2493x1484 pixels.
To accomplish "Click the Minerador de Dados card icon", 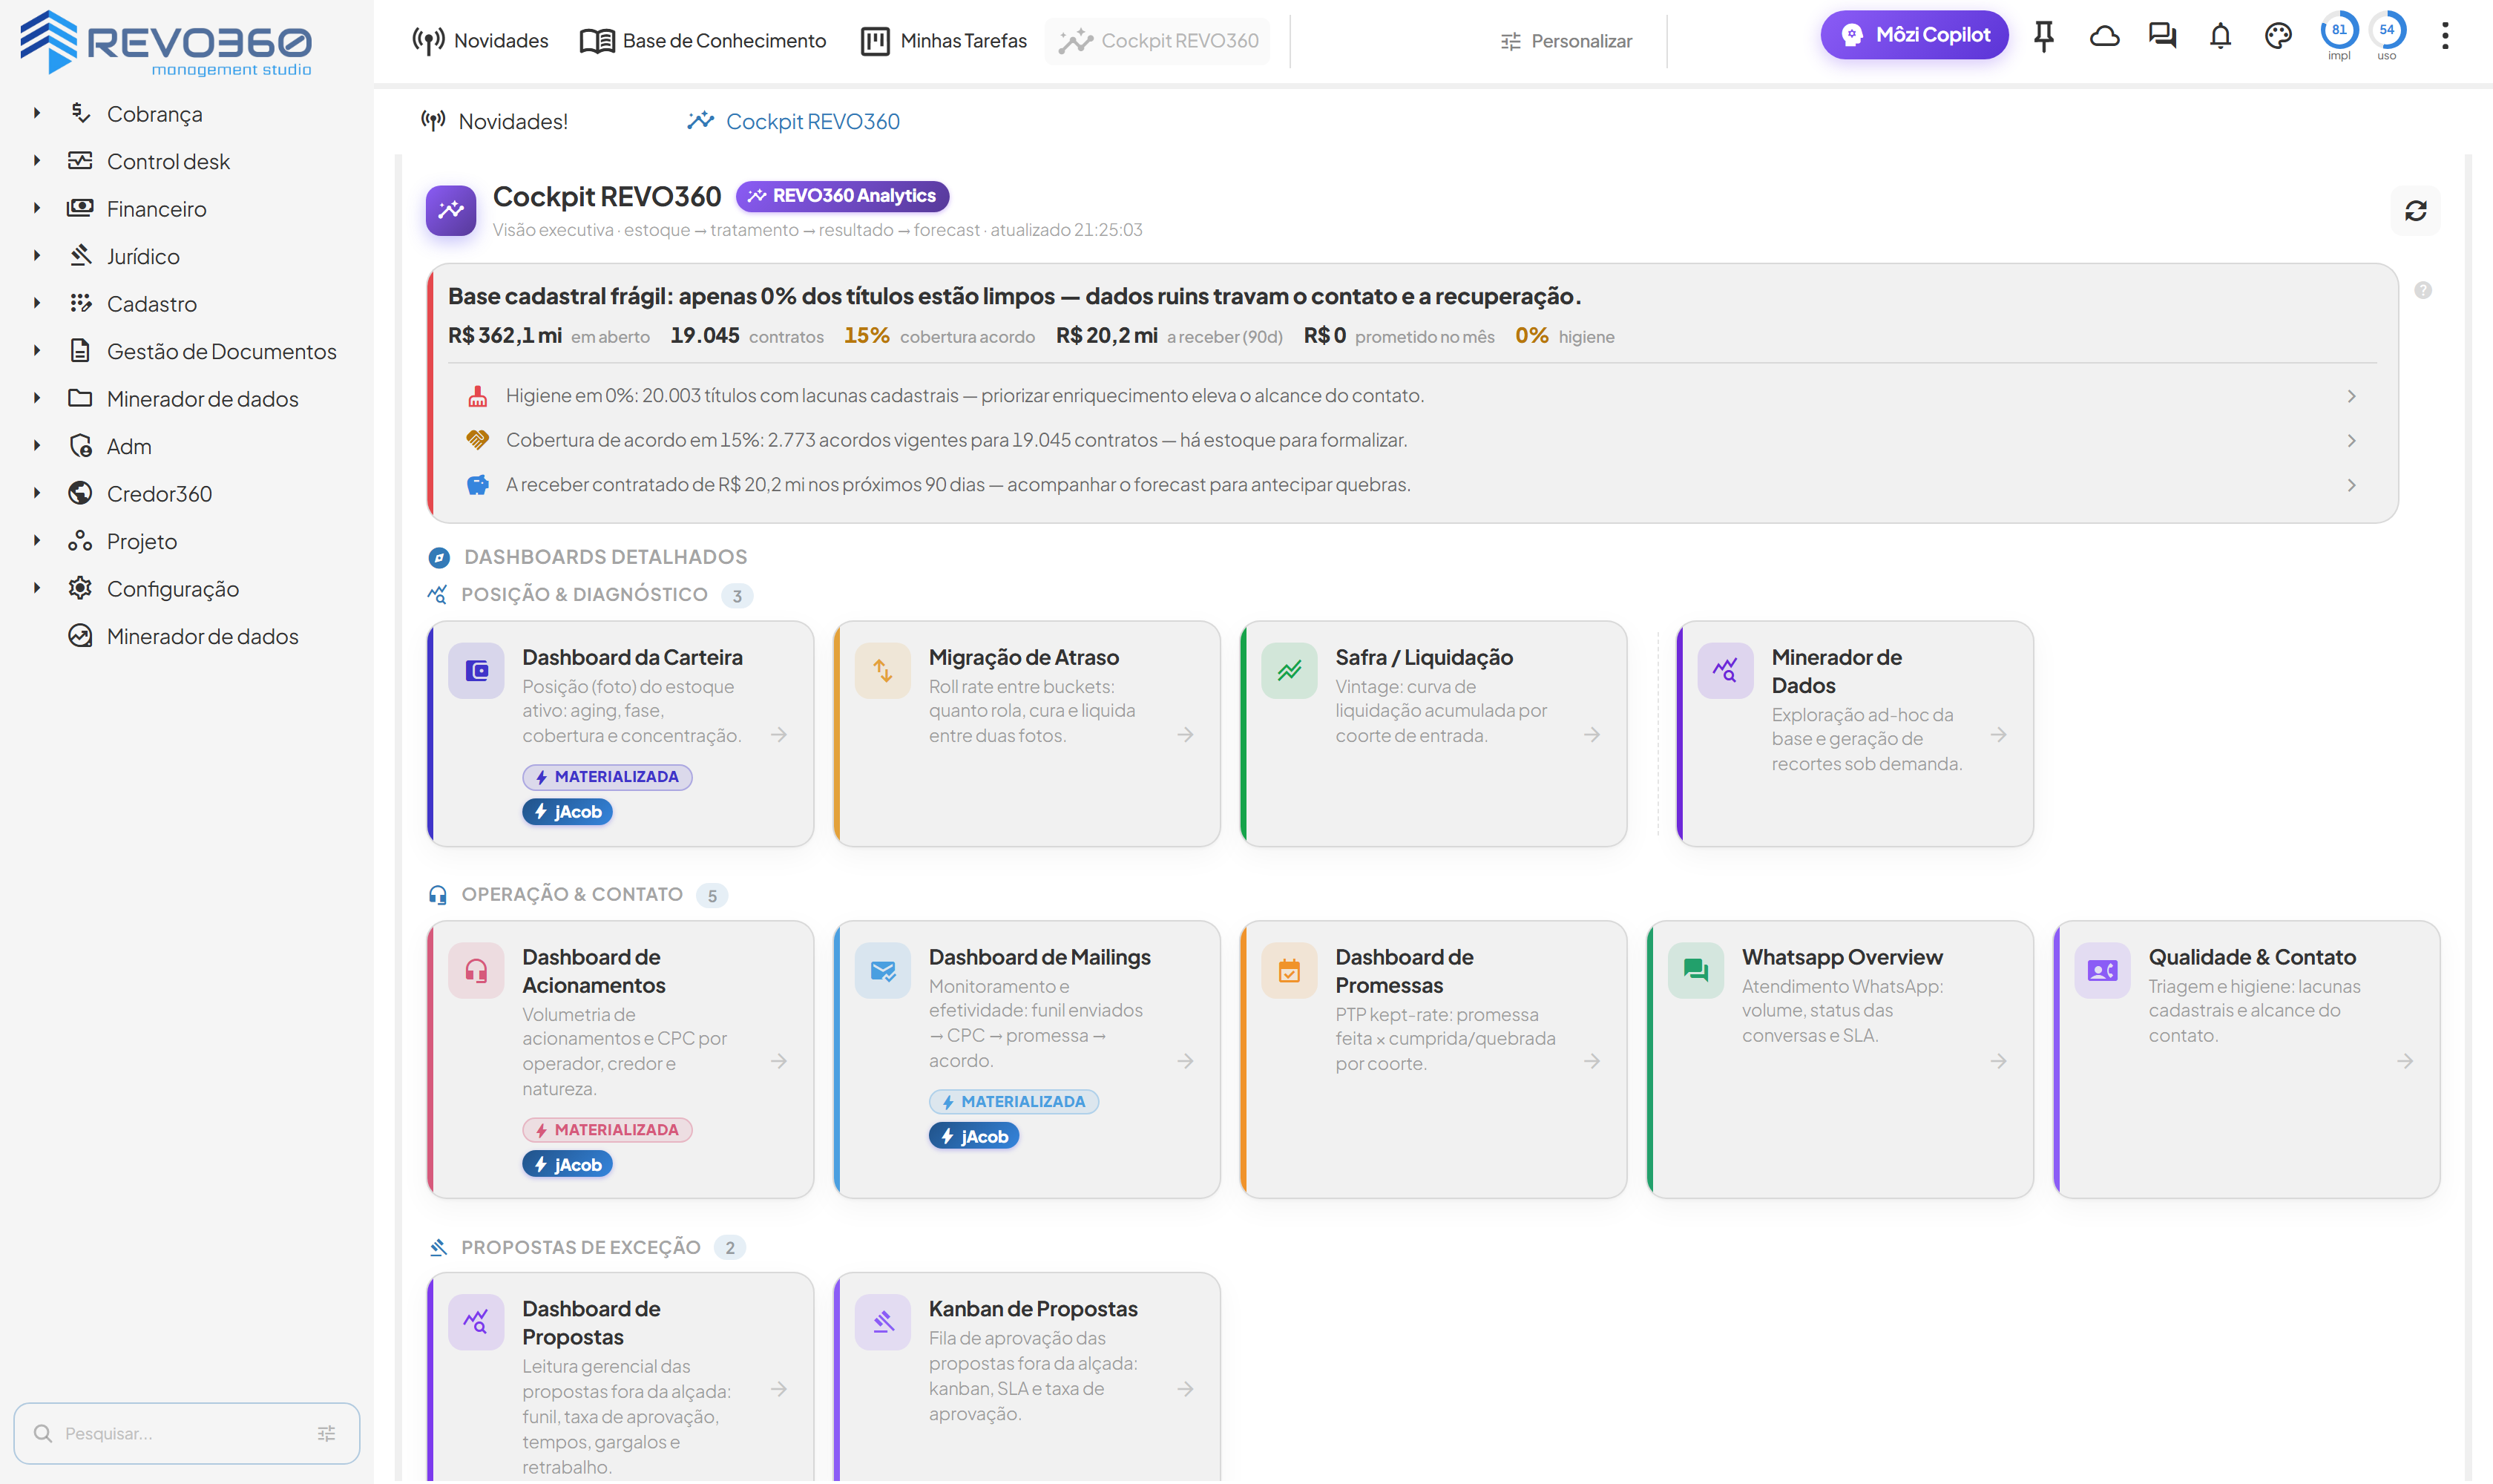I will [x=1726, y=670].
